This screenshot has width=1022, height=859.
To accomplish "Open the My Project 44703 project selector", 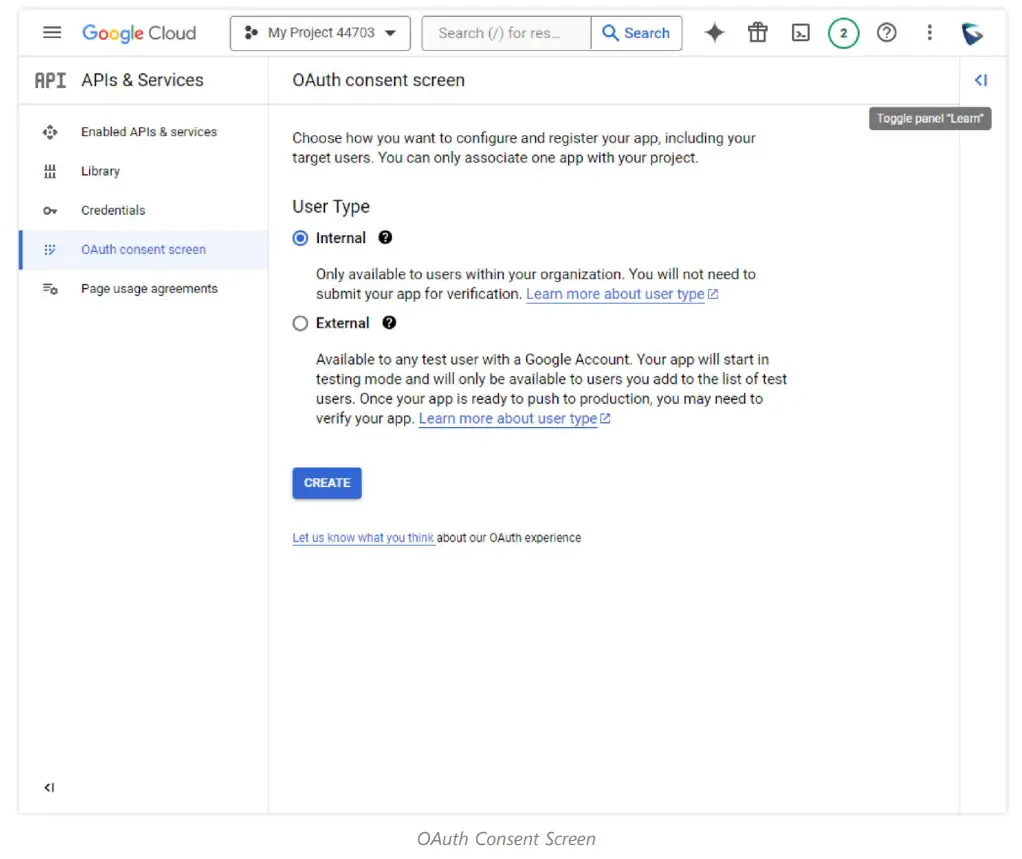I will [x=320, y=33].
